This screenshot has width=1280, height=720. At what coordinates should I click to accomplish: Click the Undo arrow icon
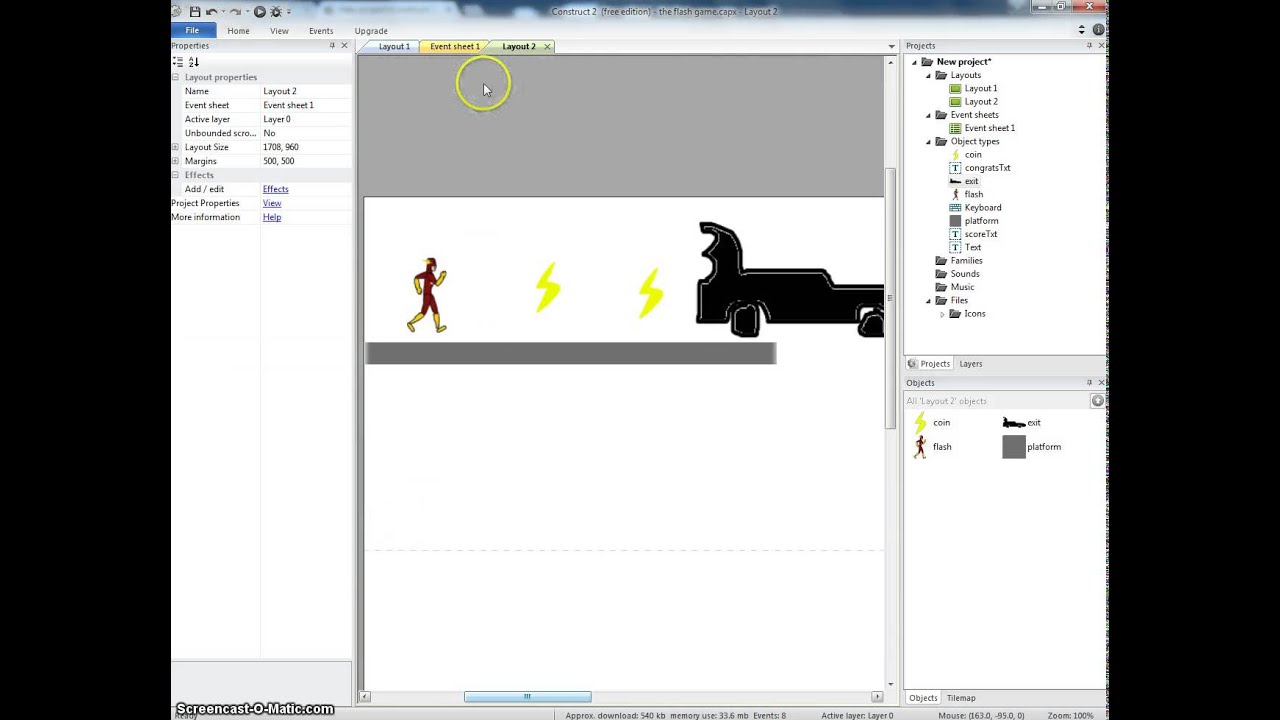(211, 12)
